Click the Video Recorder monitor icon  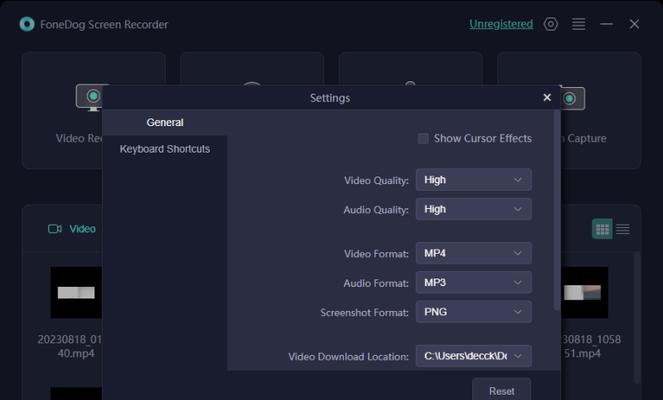89,97
